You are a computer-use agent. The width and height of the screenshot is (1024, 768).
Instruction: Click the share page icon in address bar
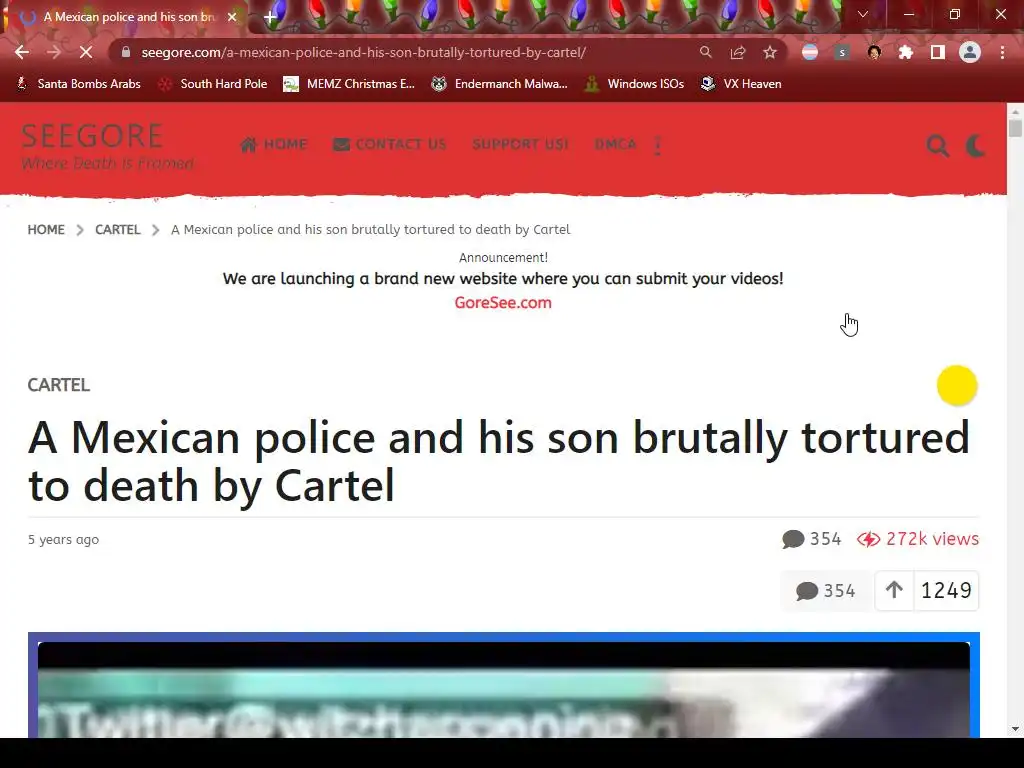pos(738,52)
